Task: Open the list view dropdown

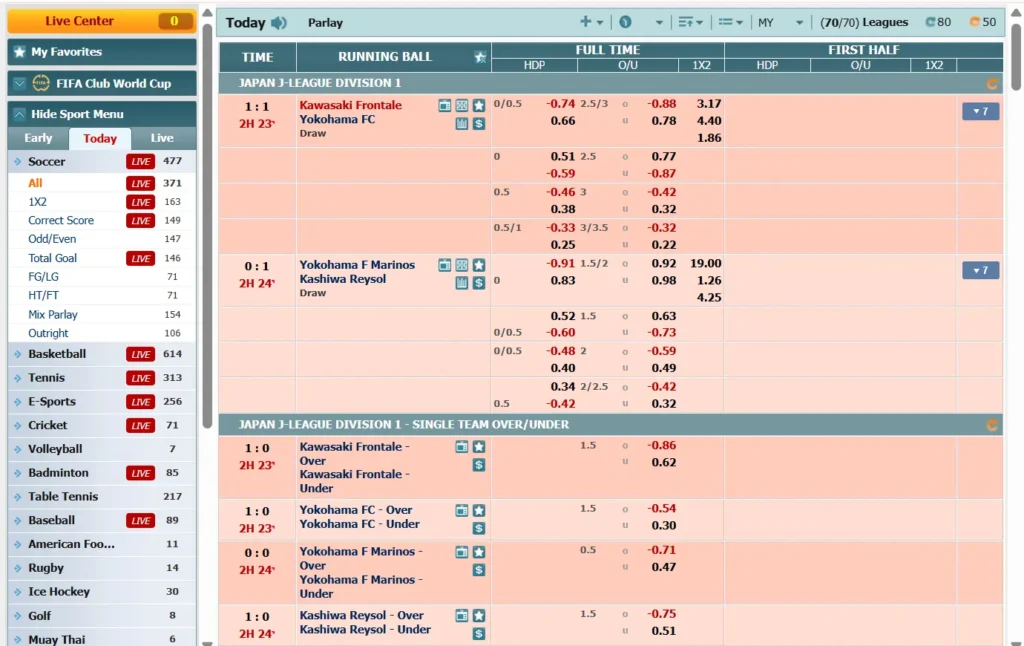Action: tap(731, 22)
